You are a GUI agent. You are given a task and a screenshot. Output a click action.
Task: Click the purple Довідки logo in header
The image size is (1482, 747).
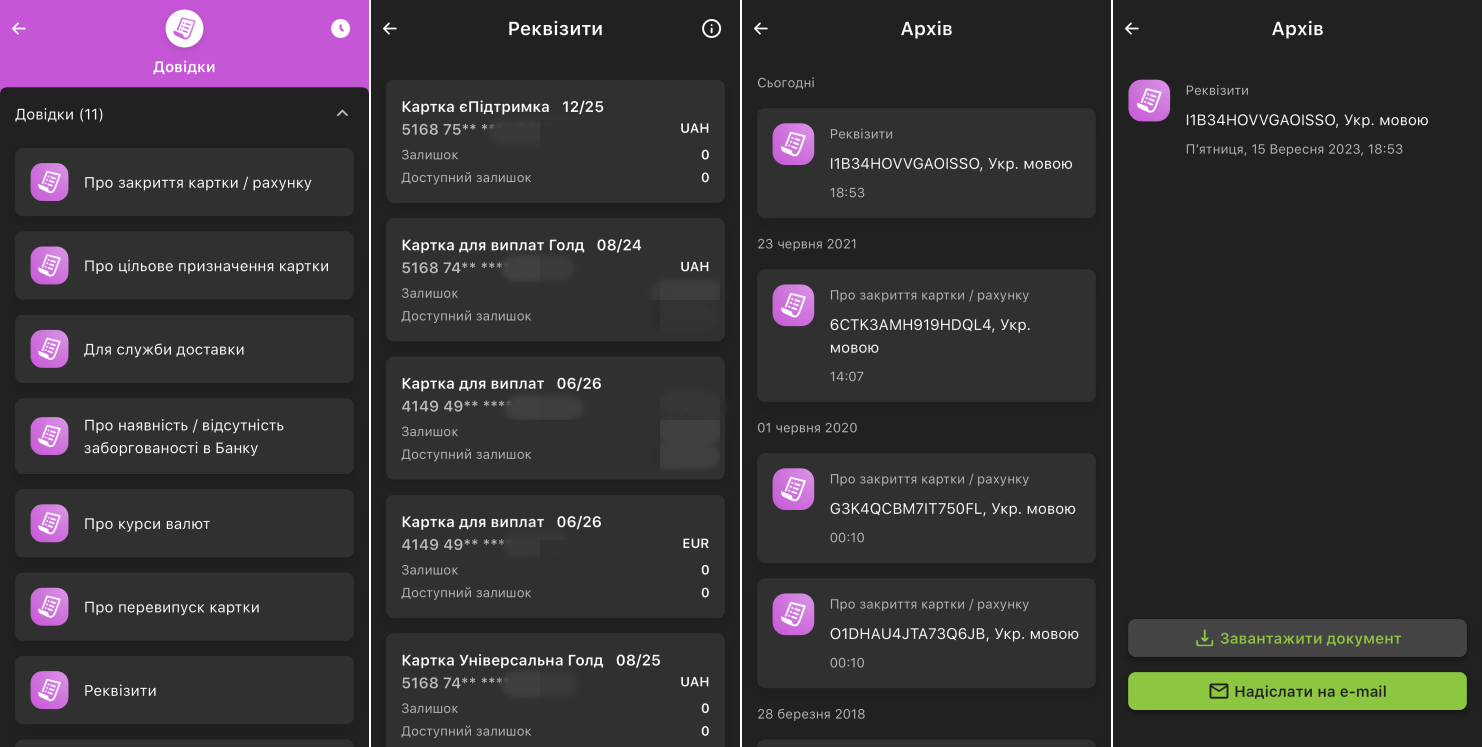[184, 29]
